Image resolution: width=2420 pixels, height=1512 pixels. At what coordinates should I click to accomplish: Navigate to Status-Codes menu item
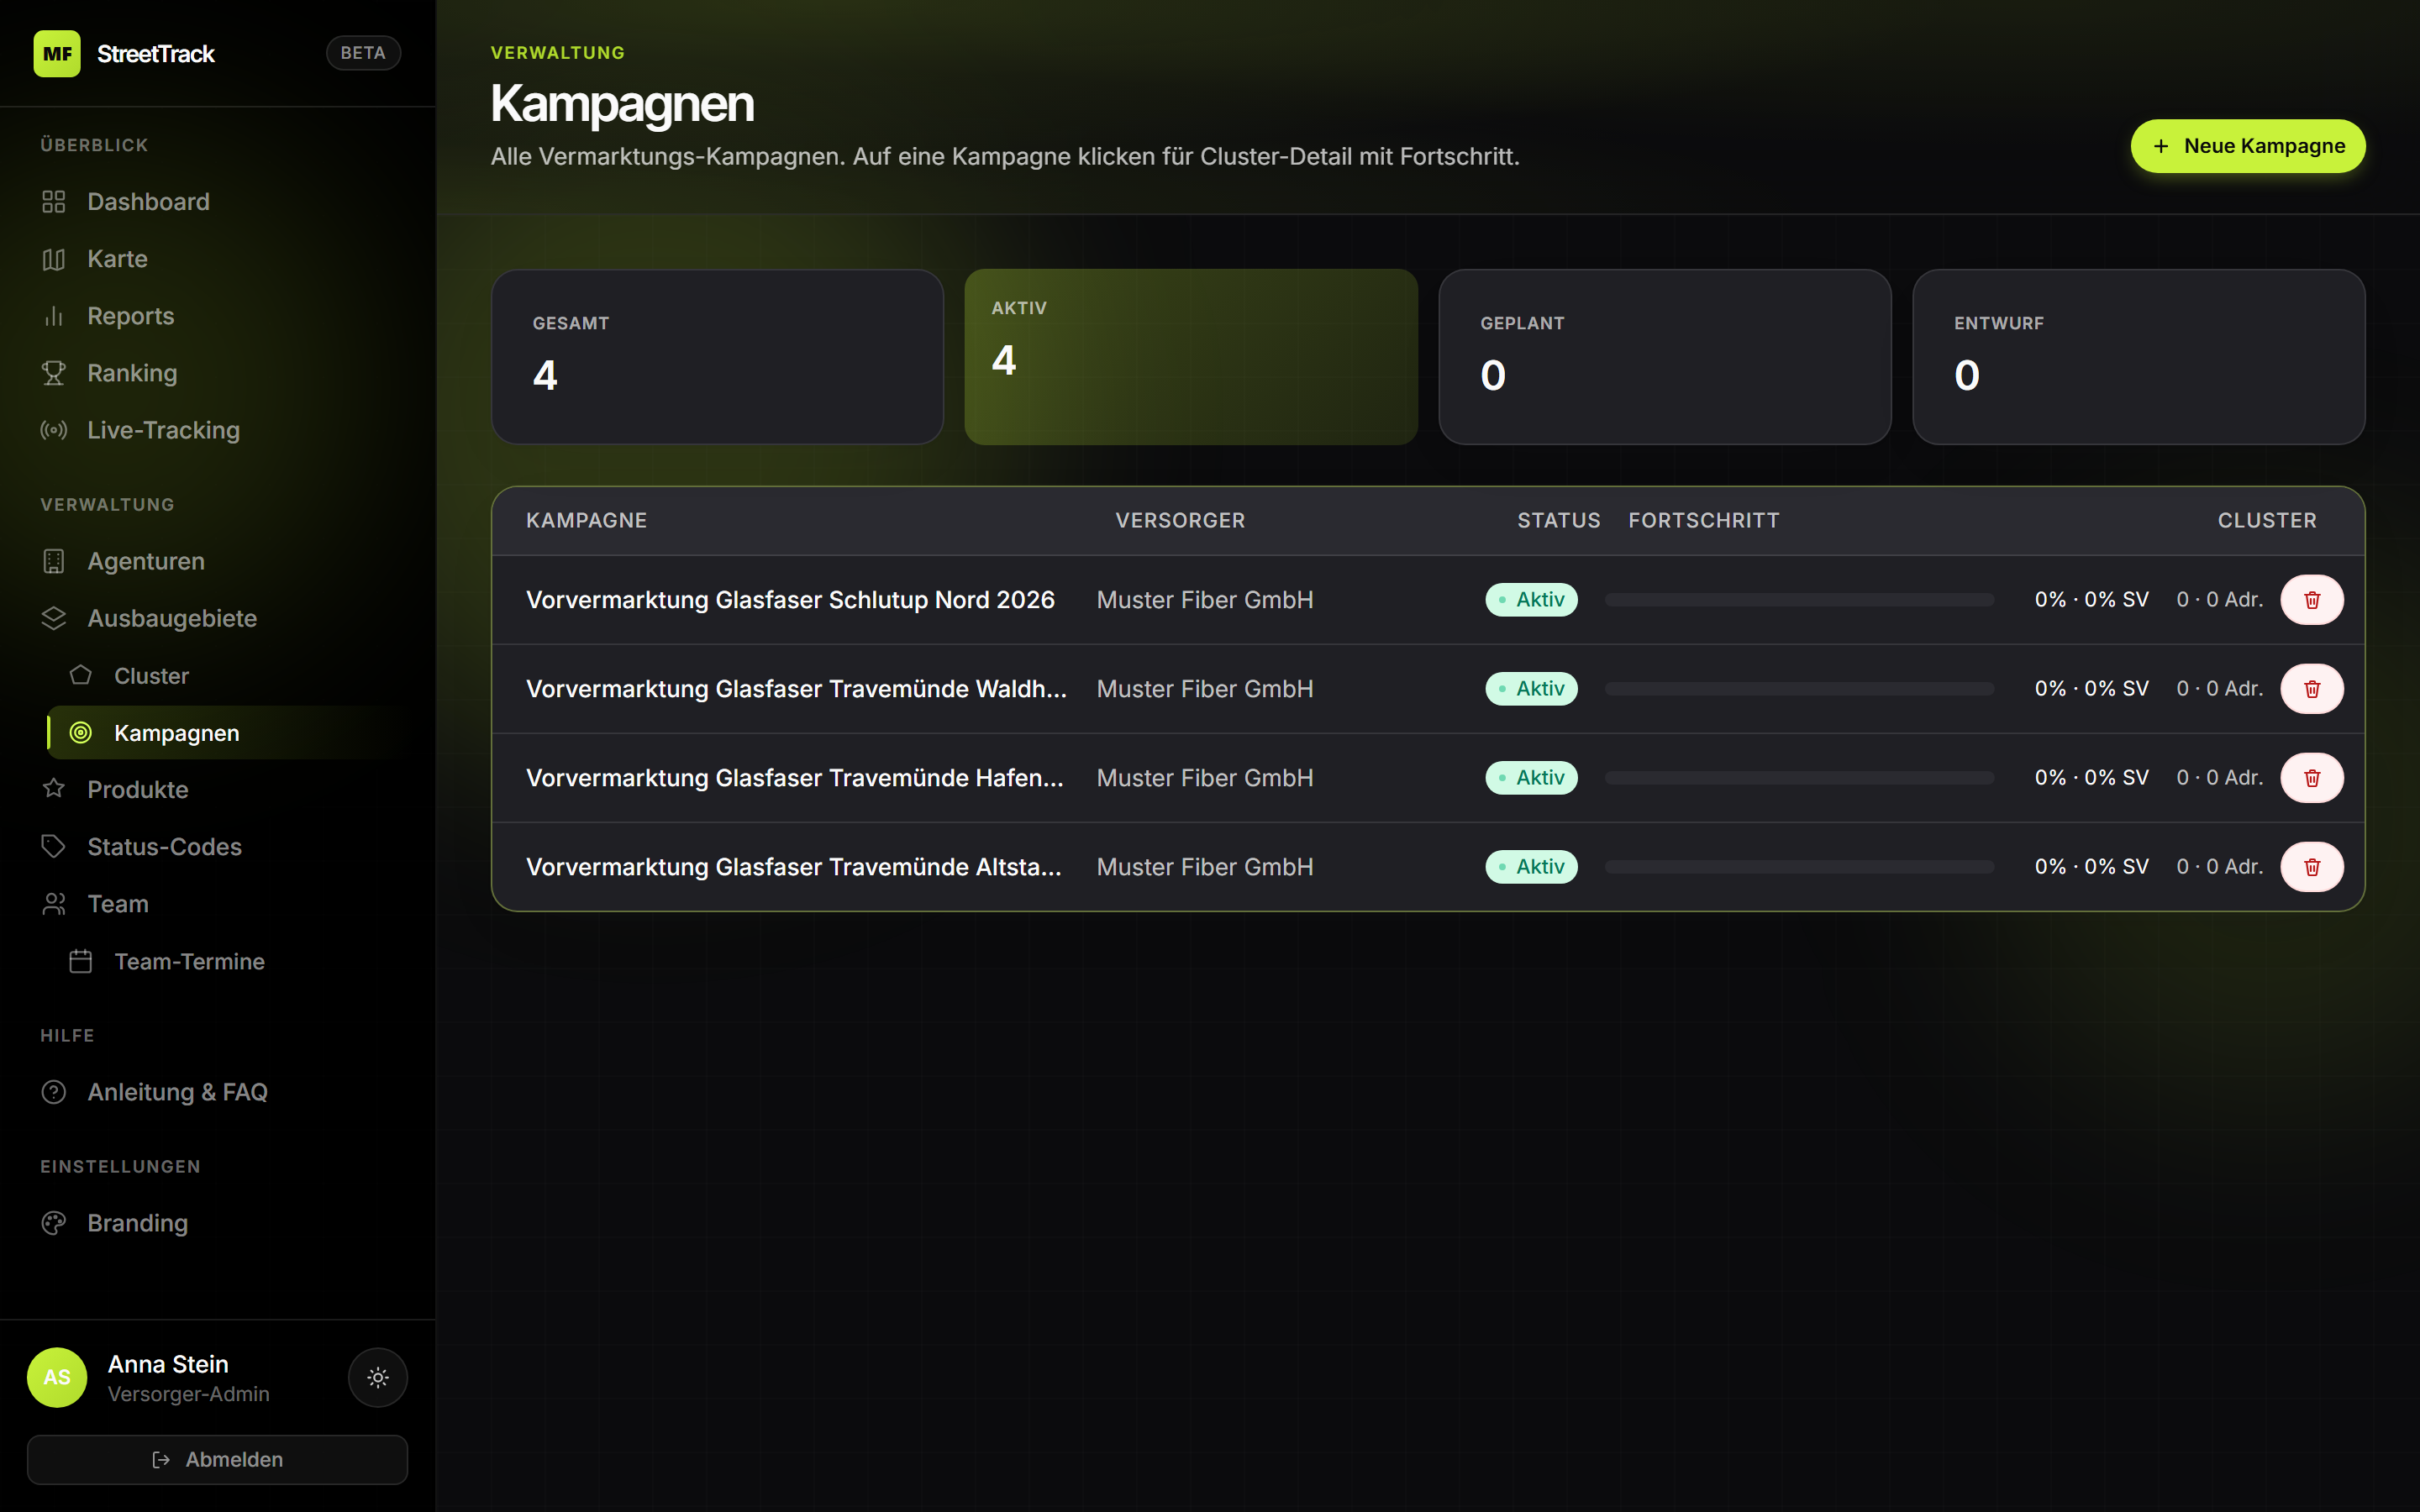pyautogui.click(x=164, y=847)
